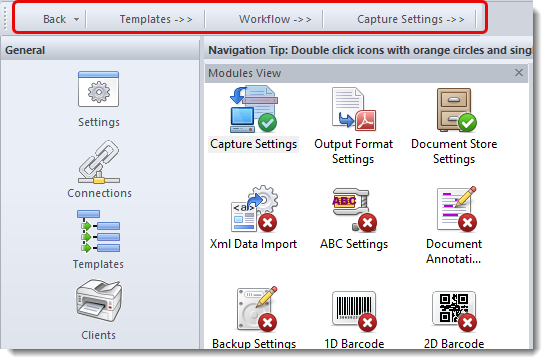Click the ABC Settings label

click(354, 244)
